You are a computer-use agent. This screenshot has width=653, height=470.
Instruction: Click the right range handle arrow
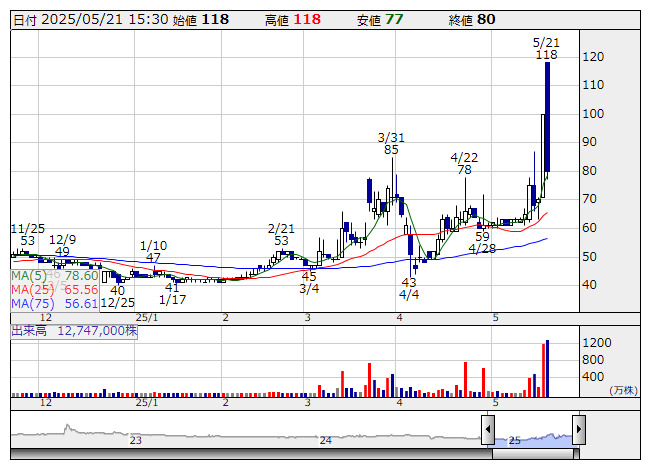(x=579, y=429)
